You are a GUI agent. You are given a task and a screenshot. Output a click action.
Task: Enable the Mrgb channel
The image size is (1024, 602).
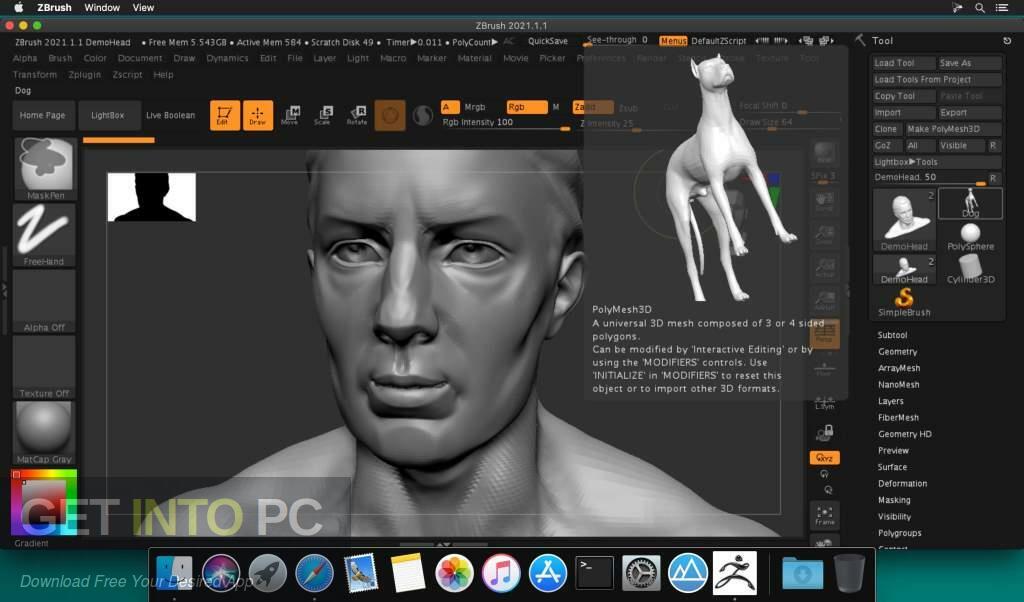tap(475, 107)
